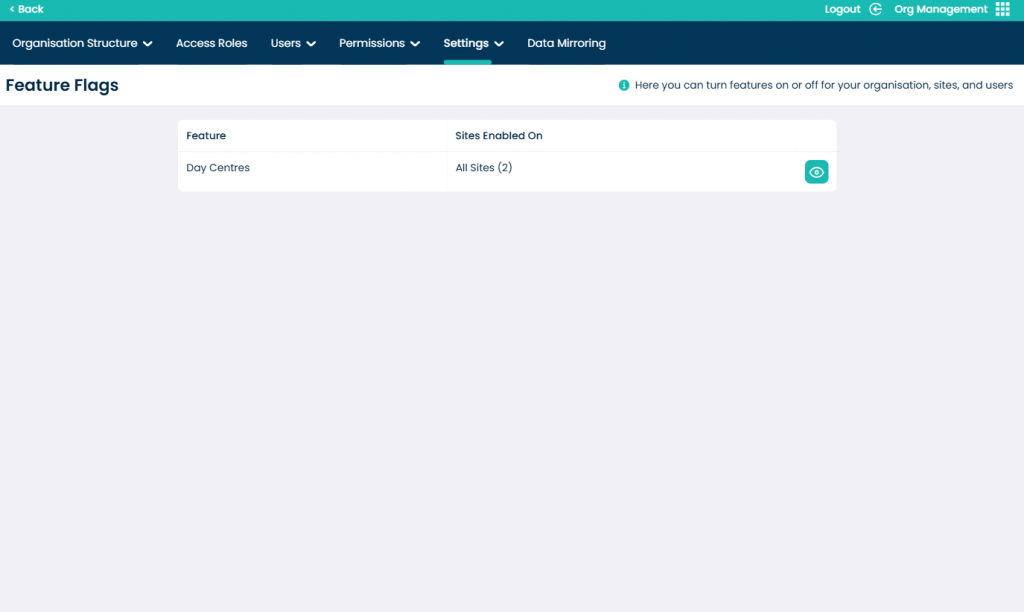Expand the Permissions chevron arrow

415,44
